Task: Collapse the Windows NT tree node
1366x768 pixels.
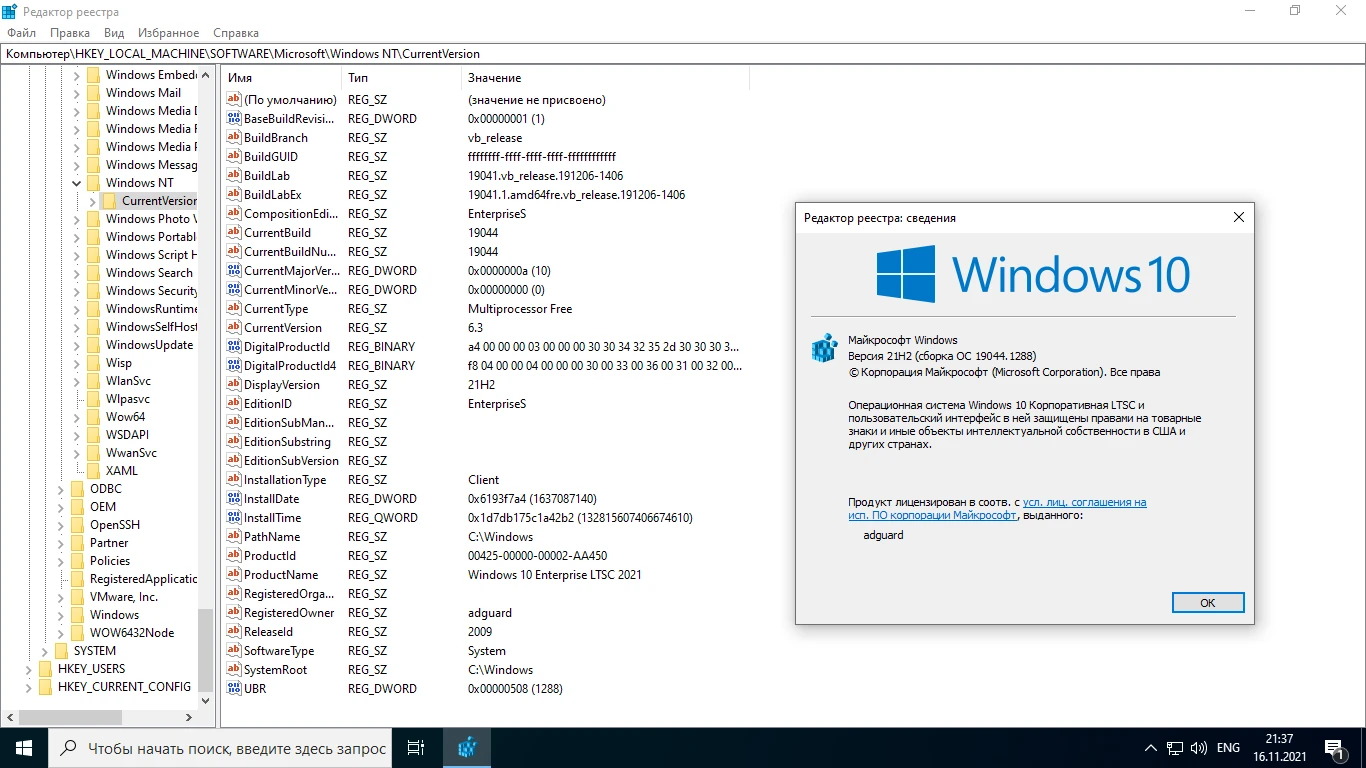Action: pos(77,183)
